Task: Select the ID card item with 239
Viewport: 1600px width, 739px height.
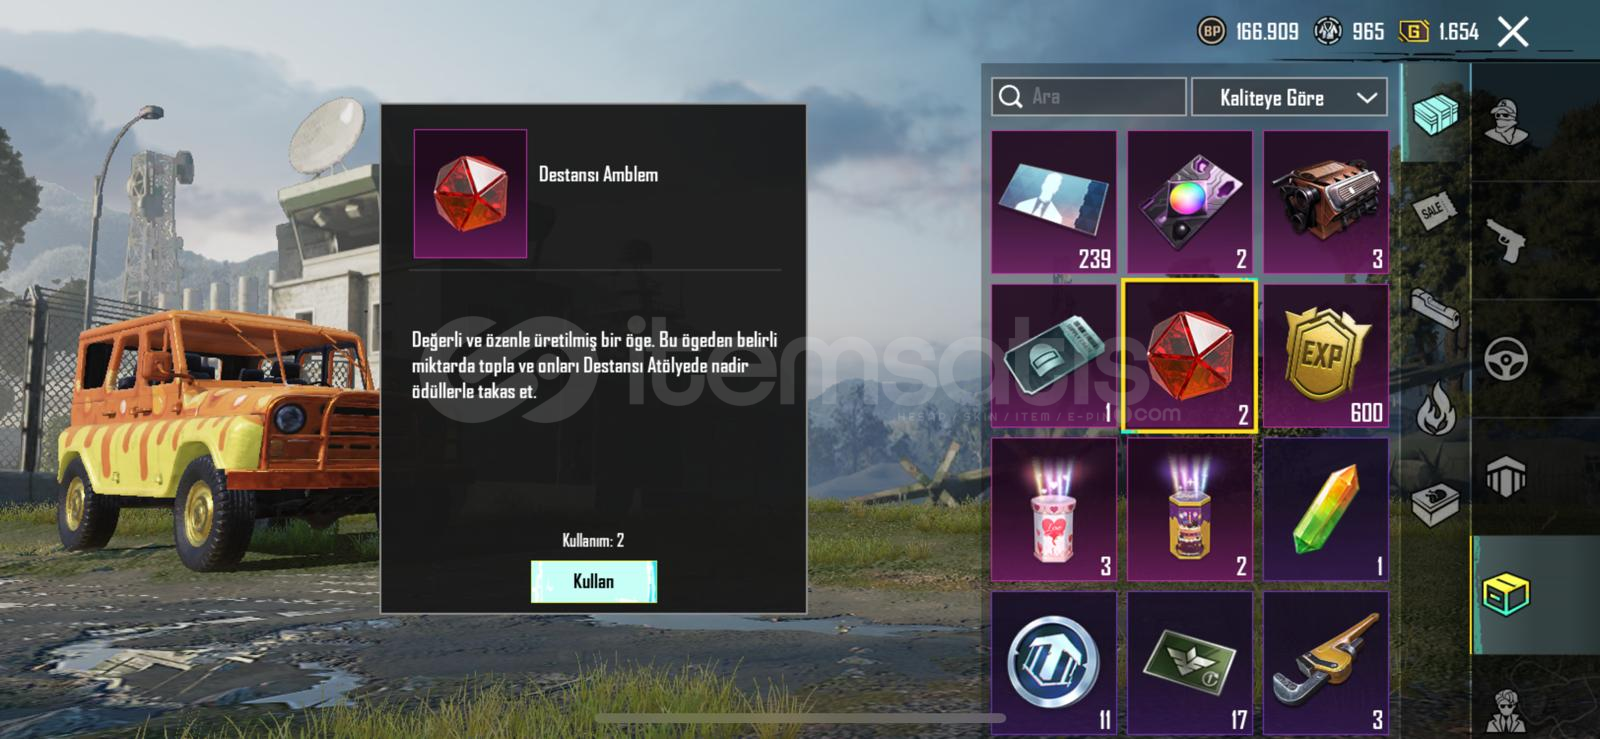Action: coord(1054,202)
